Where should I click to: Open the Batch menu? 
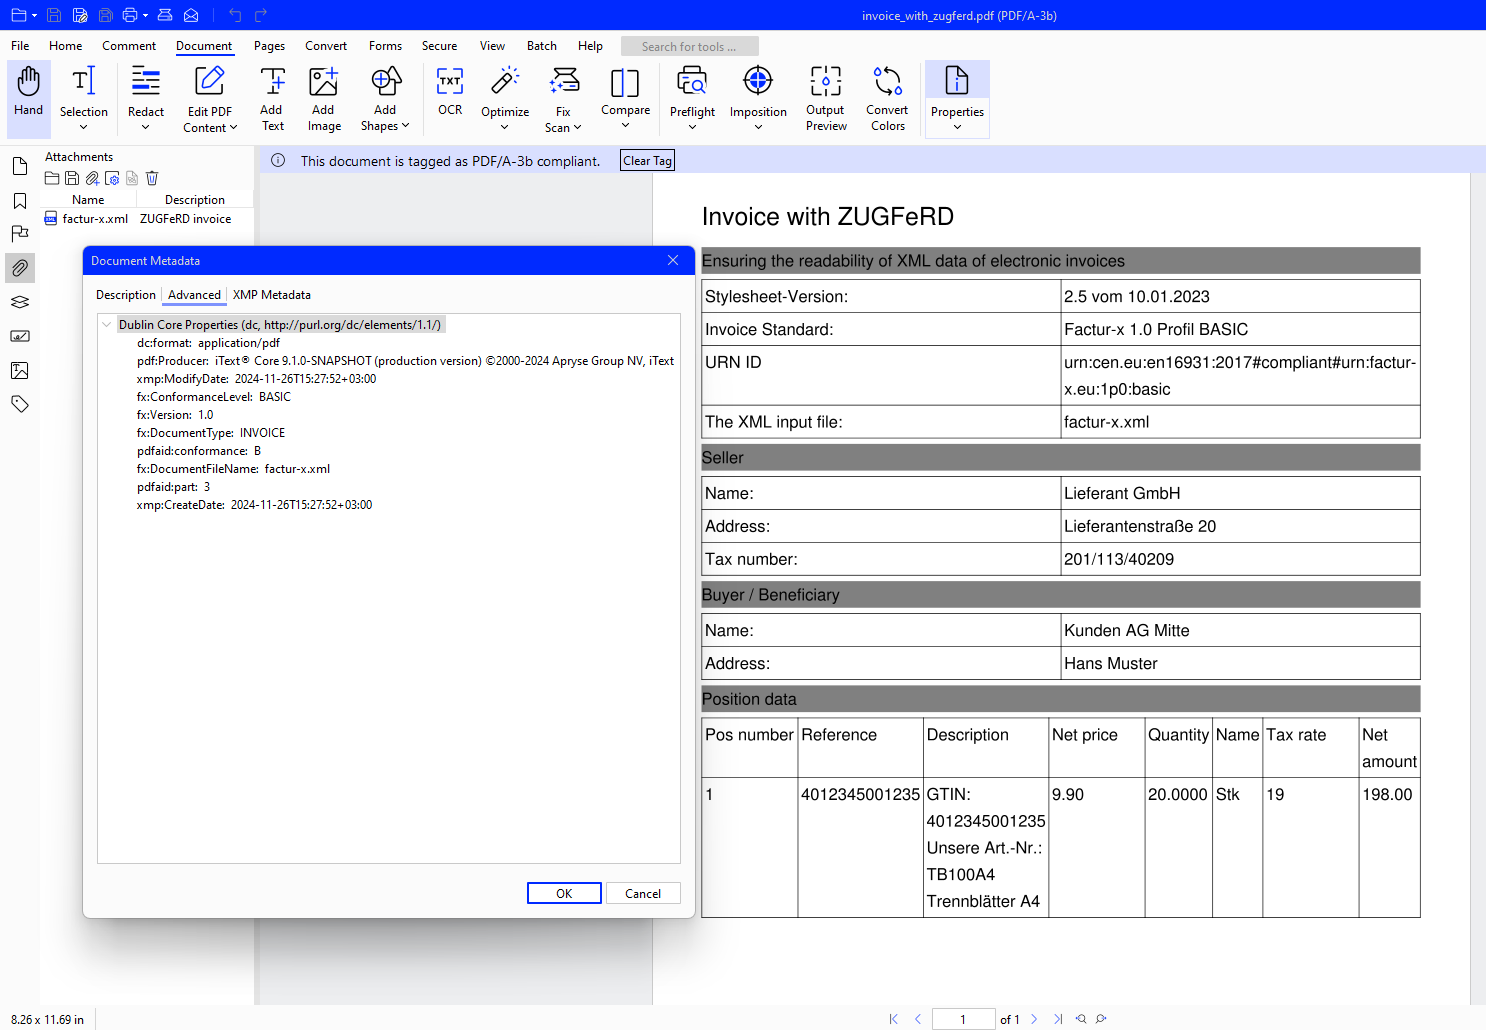tap(541, 46)
